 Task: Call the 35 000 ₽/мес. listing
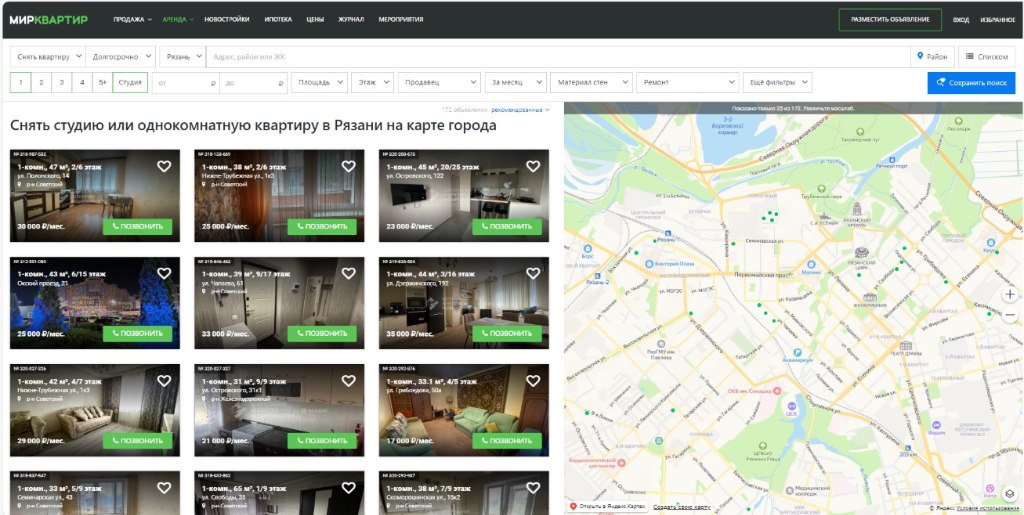coord(507,334)
